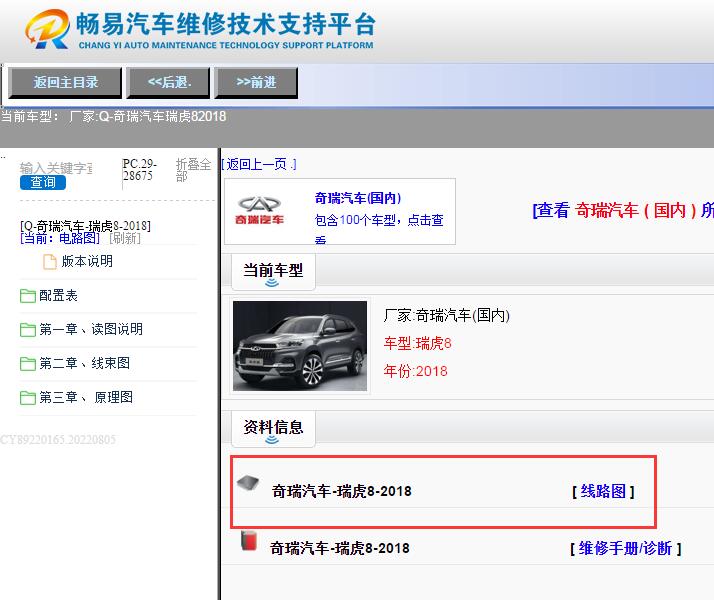714x600 pixels.
Task: Expand 第二章、线束图 chapter
Action: [84, 363]
